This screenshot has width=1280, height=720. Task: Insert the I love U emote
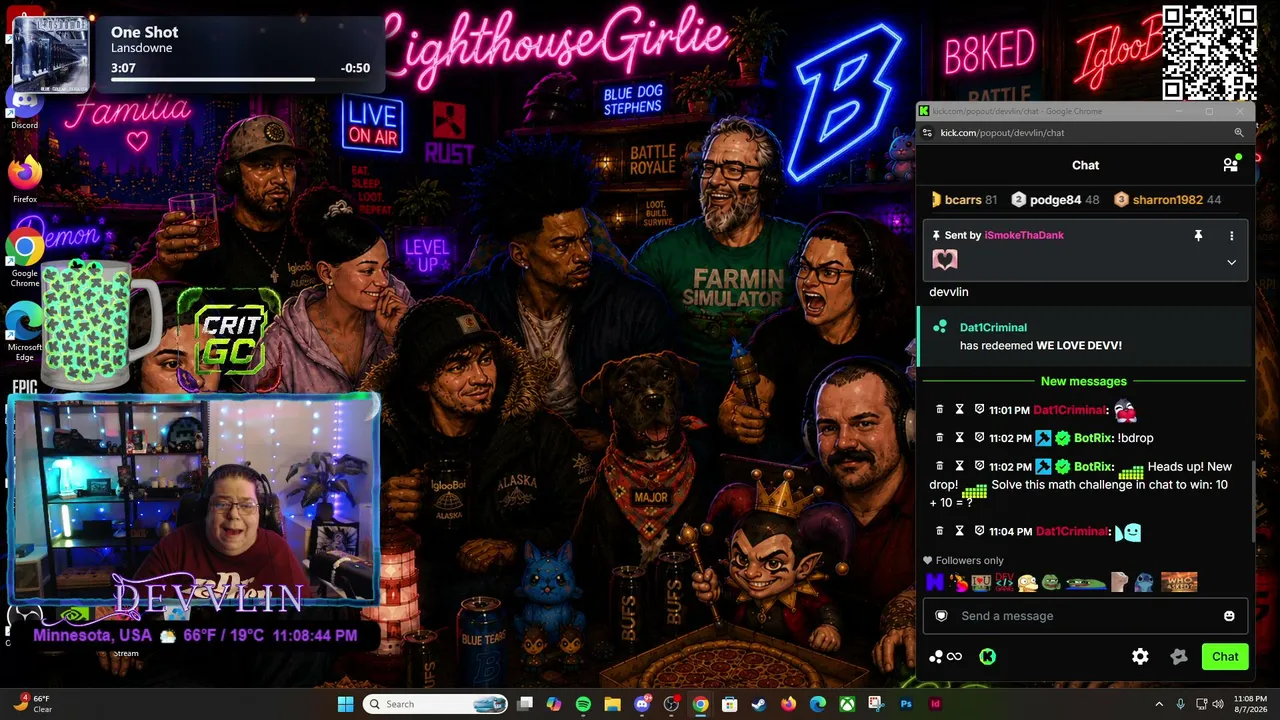tap(981, 582)
